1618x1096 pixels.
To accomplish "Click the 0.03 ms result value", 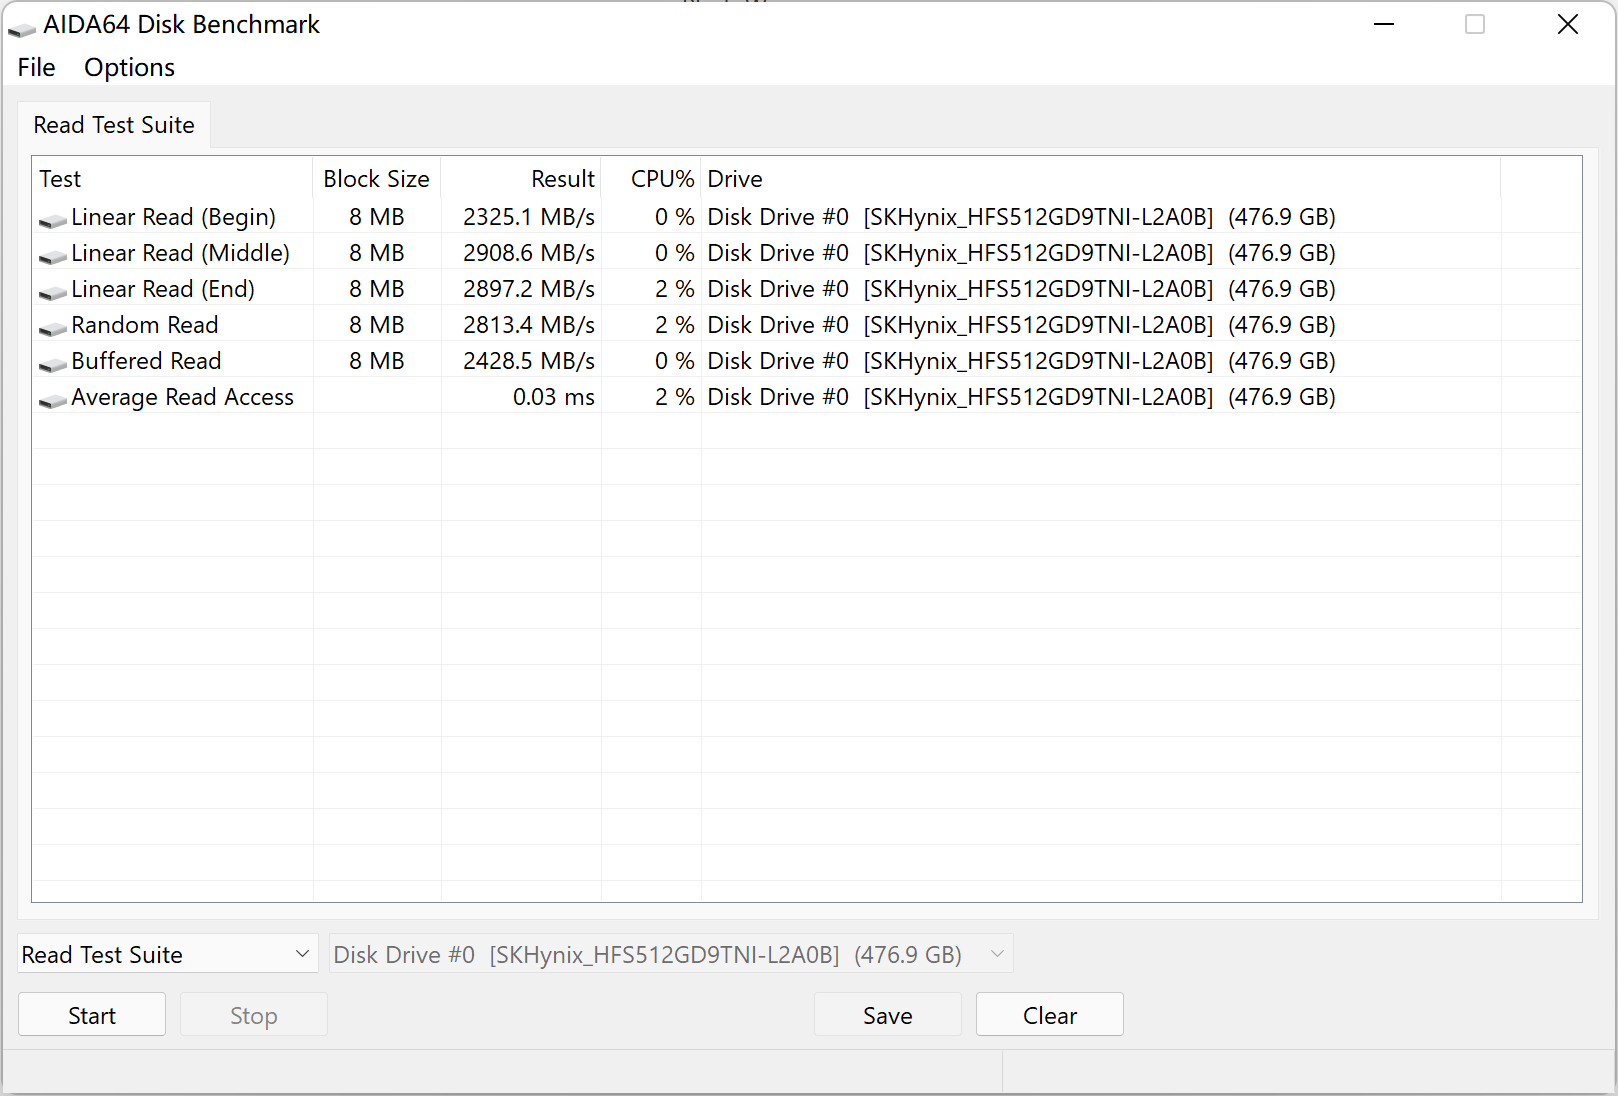I will 554,397.
